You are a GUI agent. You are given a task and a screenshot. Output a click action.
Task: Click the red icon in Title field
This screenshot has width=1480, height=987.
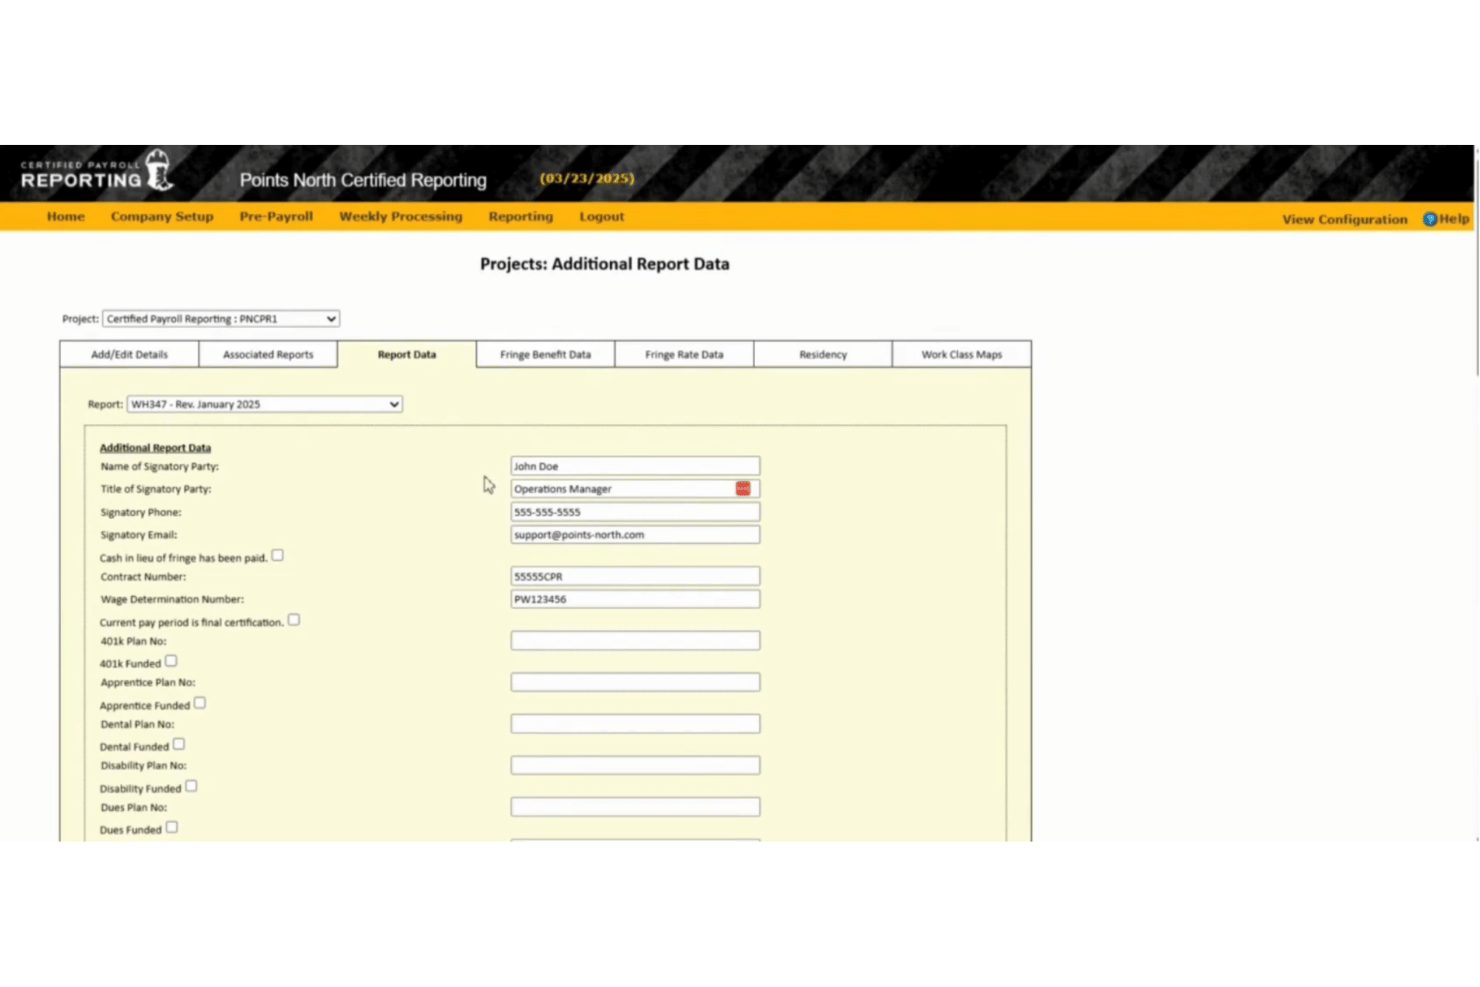[x=743, y=488]
